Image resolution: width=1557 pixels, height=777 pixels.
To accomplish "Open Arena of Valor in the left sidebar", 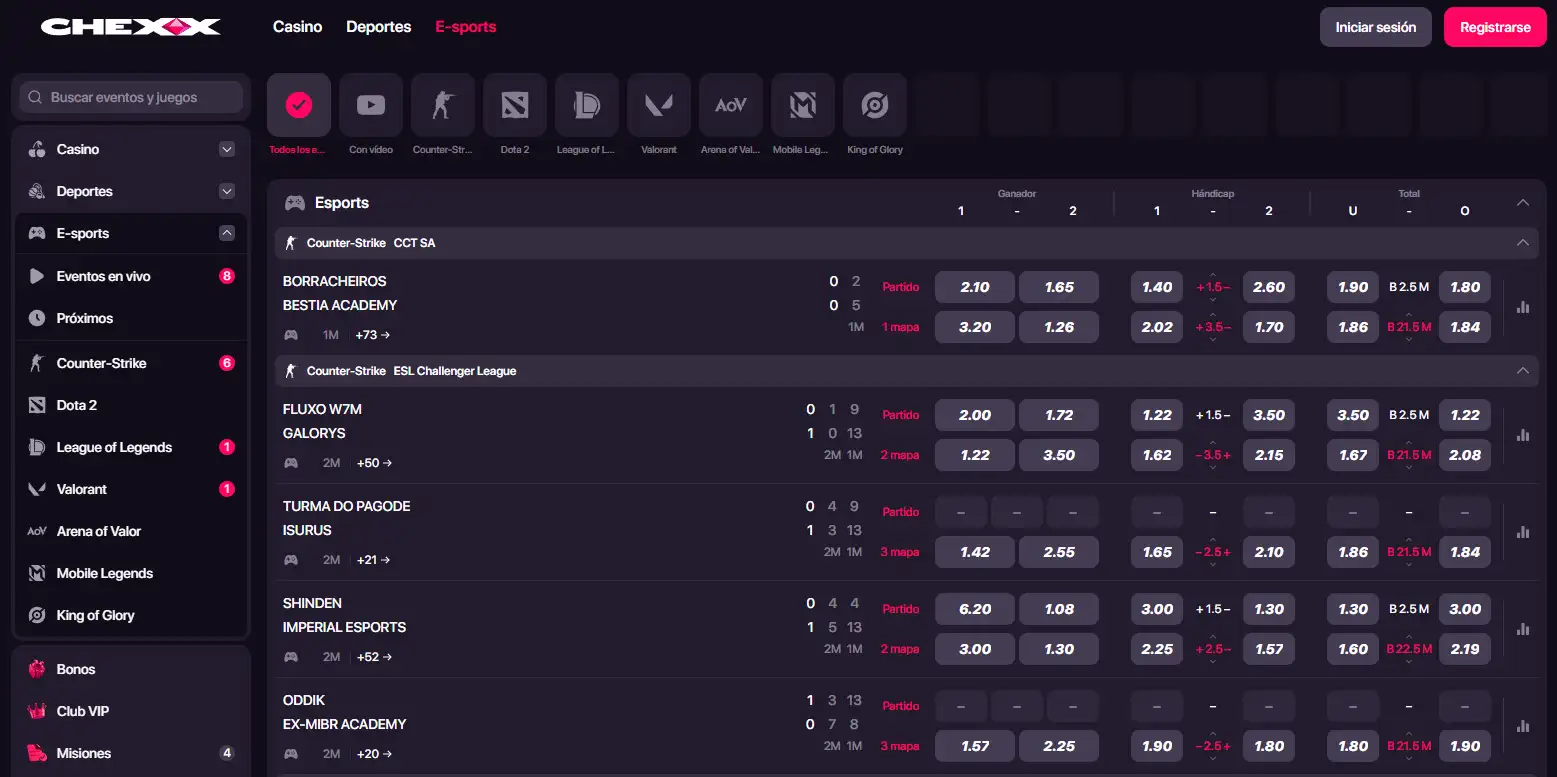I will [x=131, y=531].
